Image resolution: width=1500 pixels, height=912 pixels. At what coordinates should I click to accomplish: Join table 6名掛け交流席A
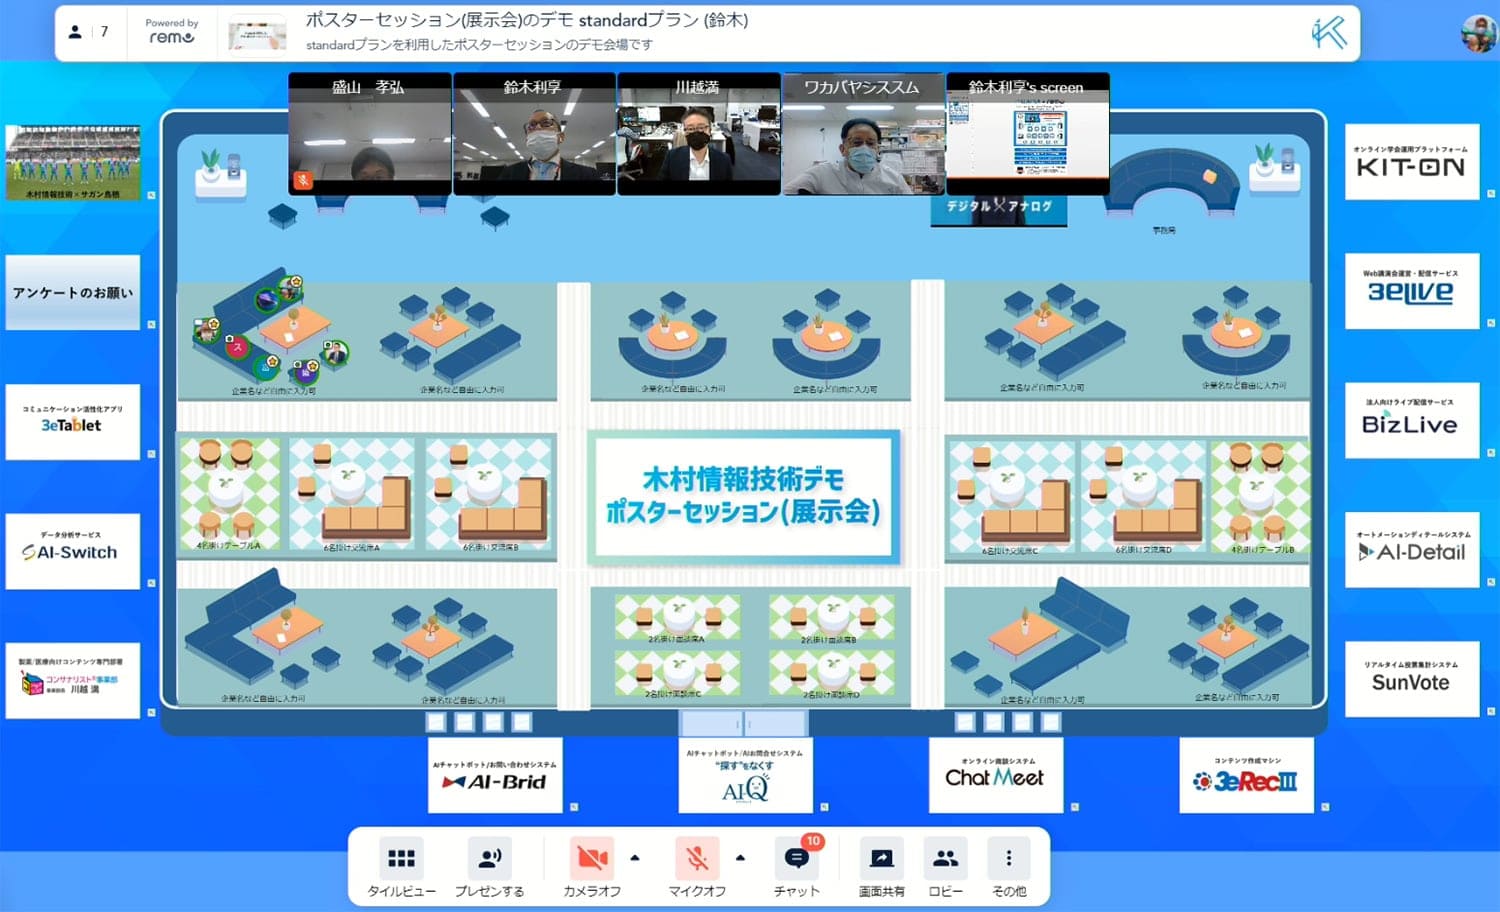pyautogui.click(x=352, y=493)
